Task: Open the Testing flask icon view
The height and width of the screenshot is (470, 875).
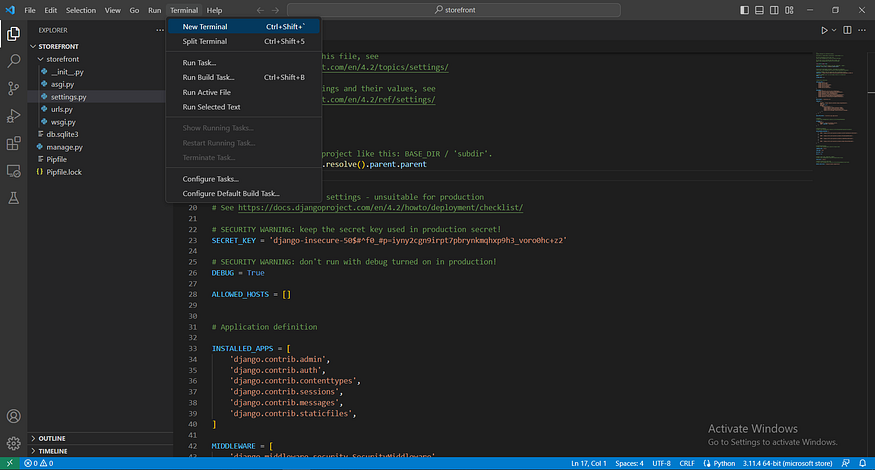Action: point(14,199)
